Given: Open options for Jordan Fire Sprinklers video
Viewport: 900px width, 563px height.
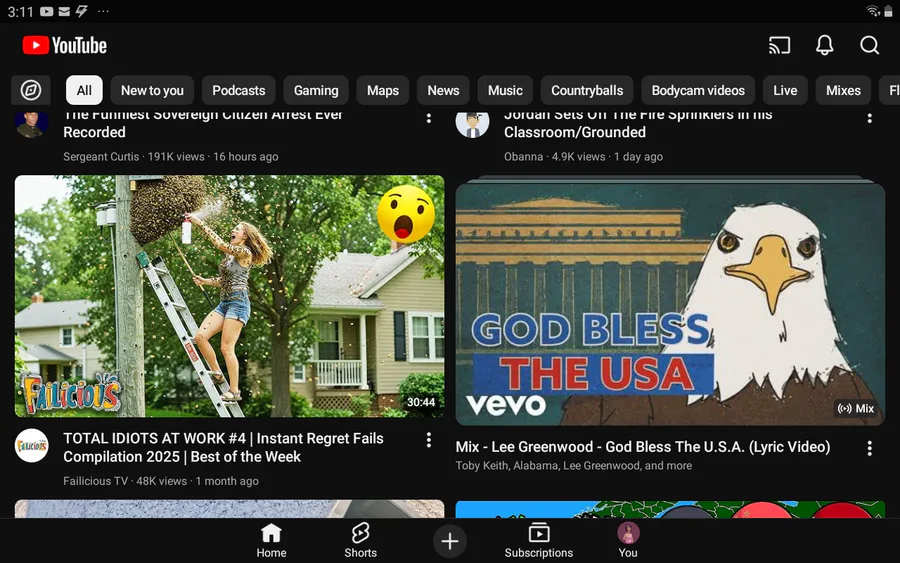Looking at the screenshot, I should 870,119.
